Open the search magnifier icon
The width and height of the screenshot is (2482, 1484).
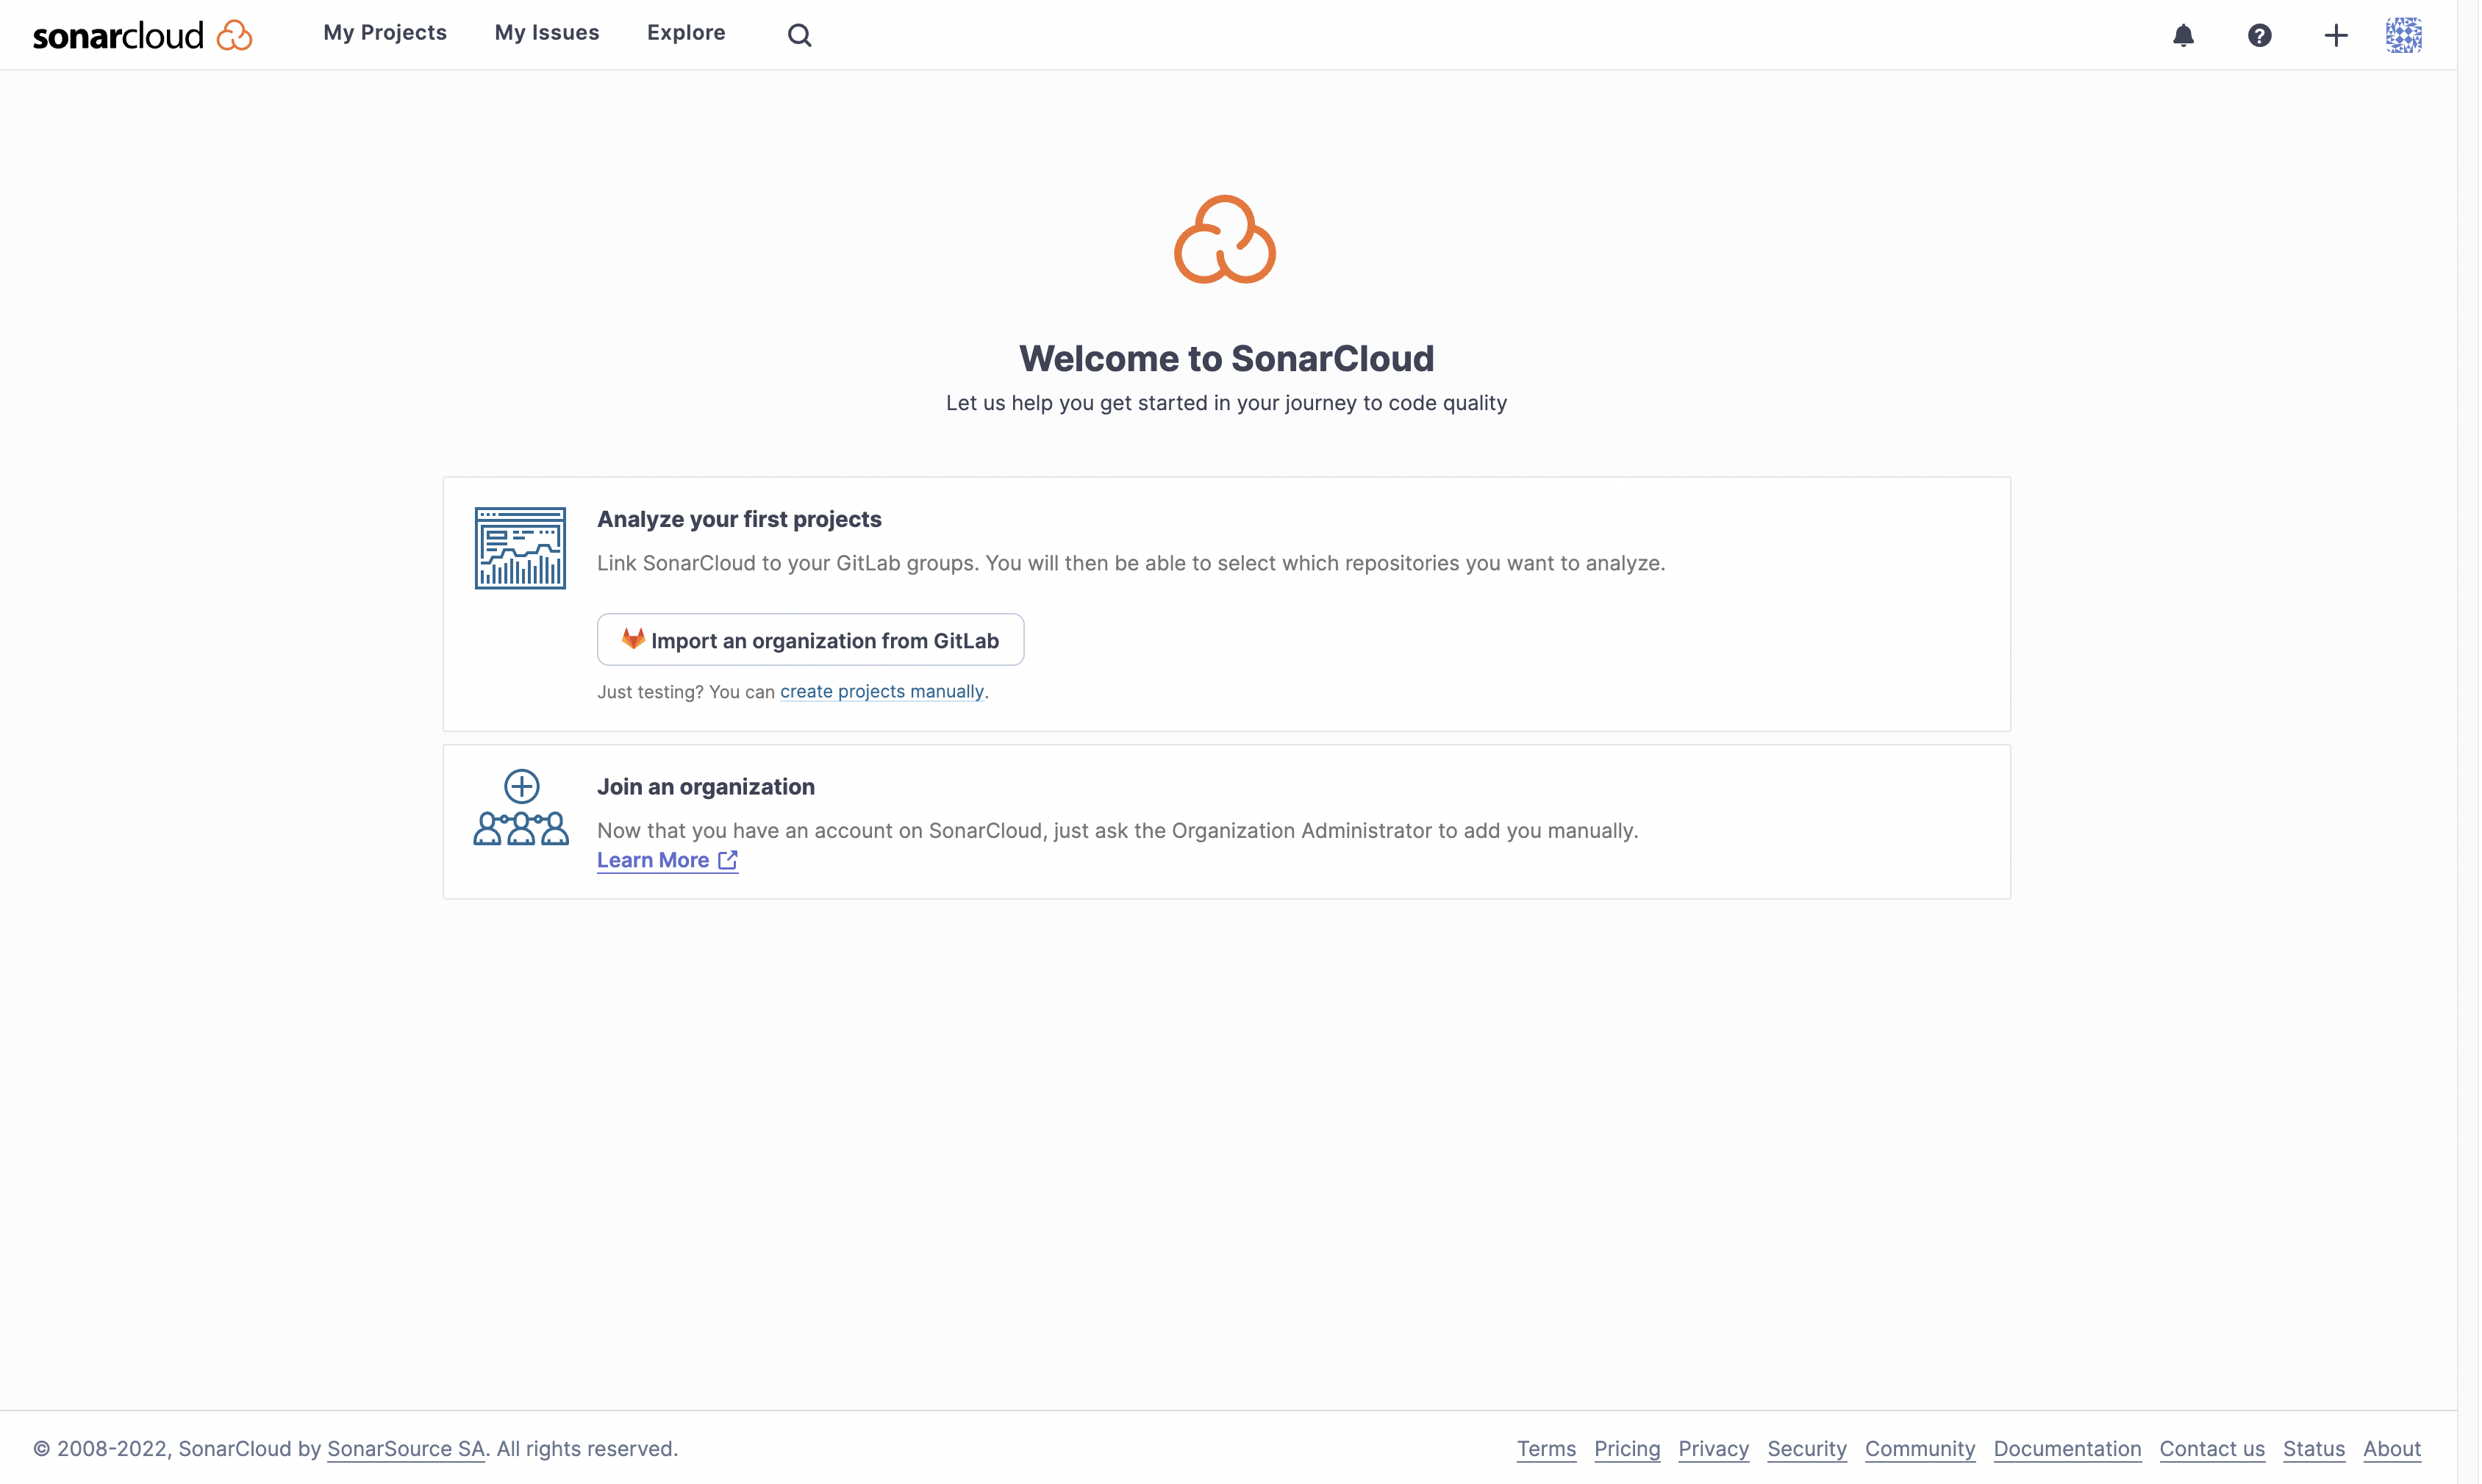click(799, 35)
